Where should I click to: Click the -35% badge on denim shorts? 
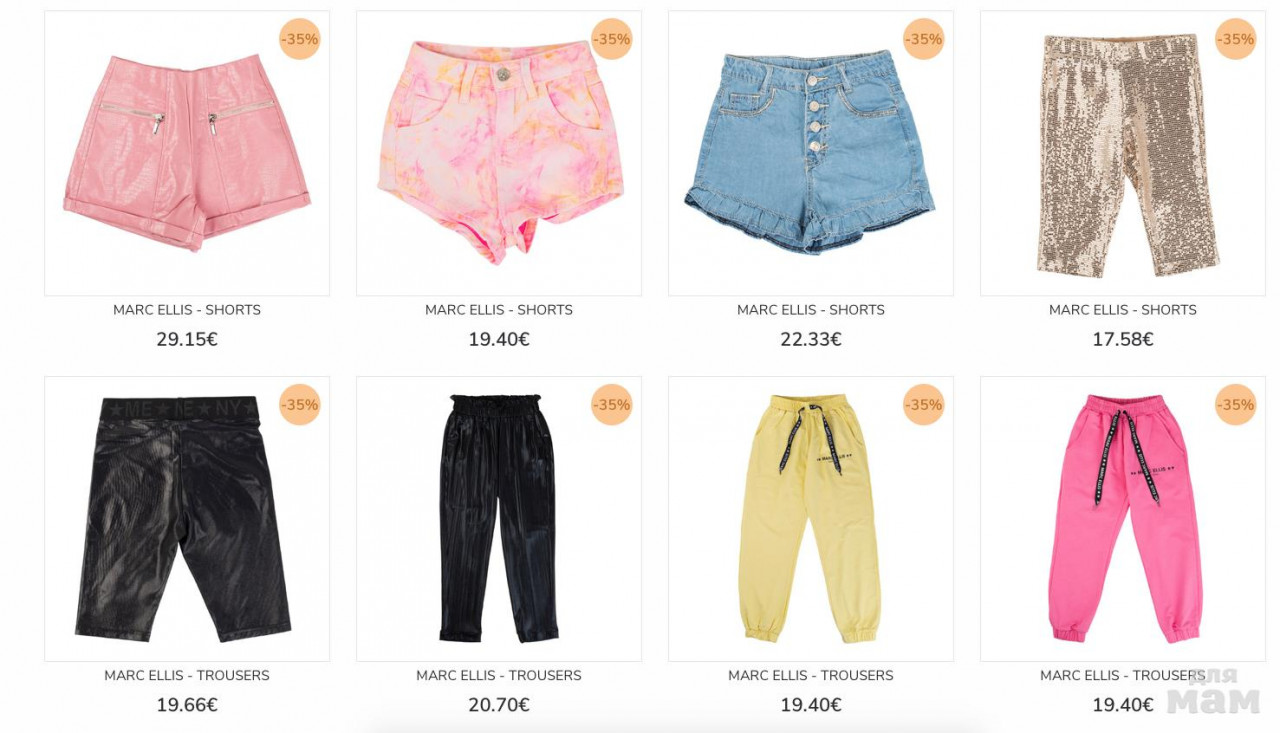pos(923,39)
